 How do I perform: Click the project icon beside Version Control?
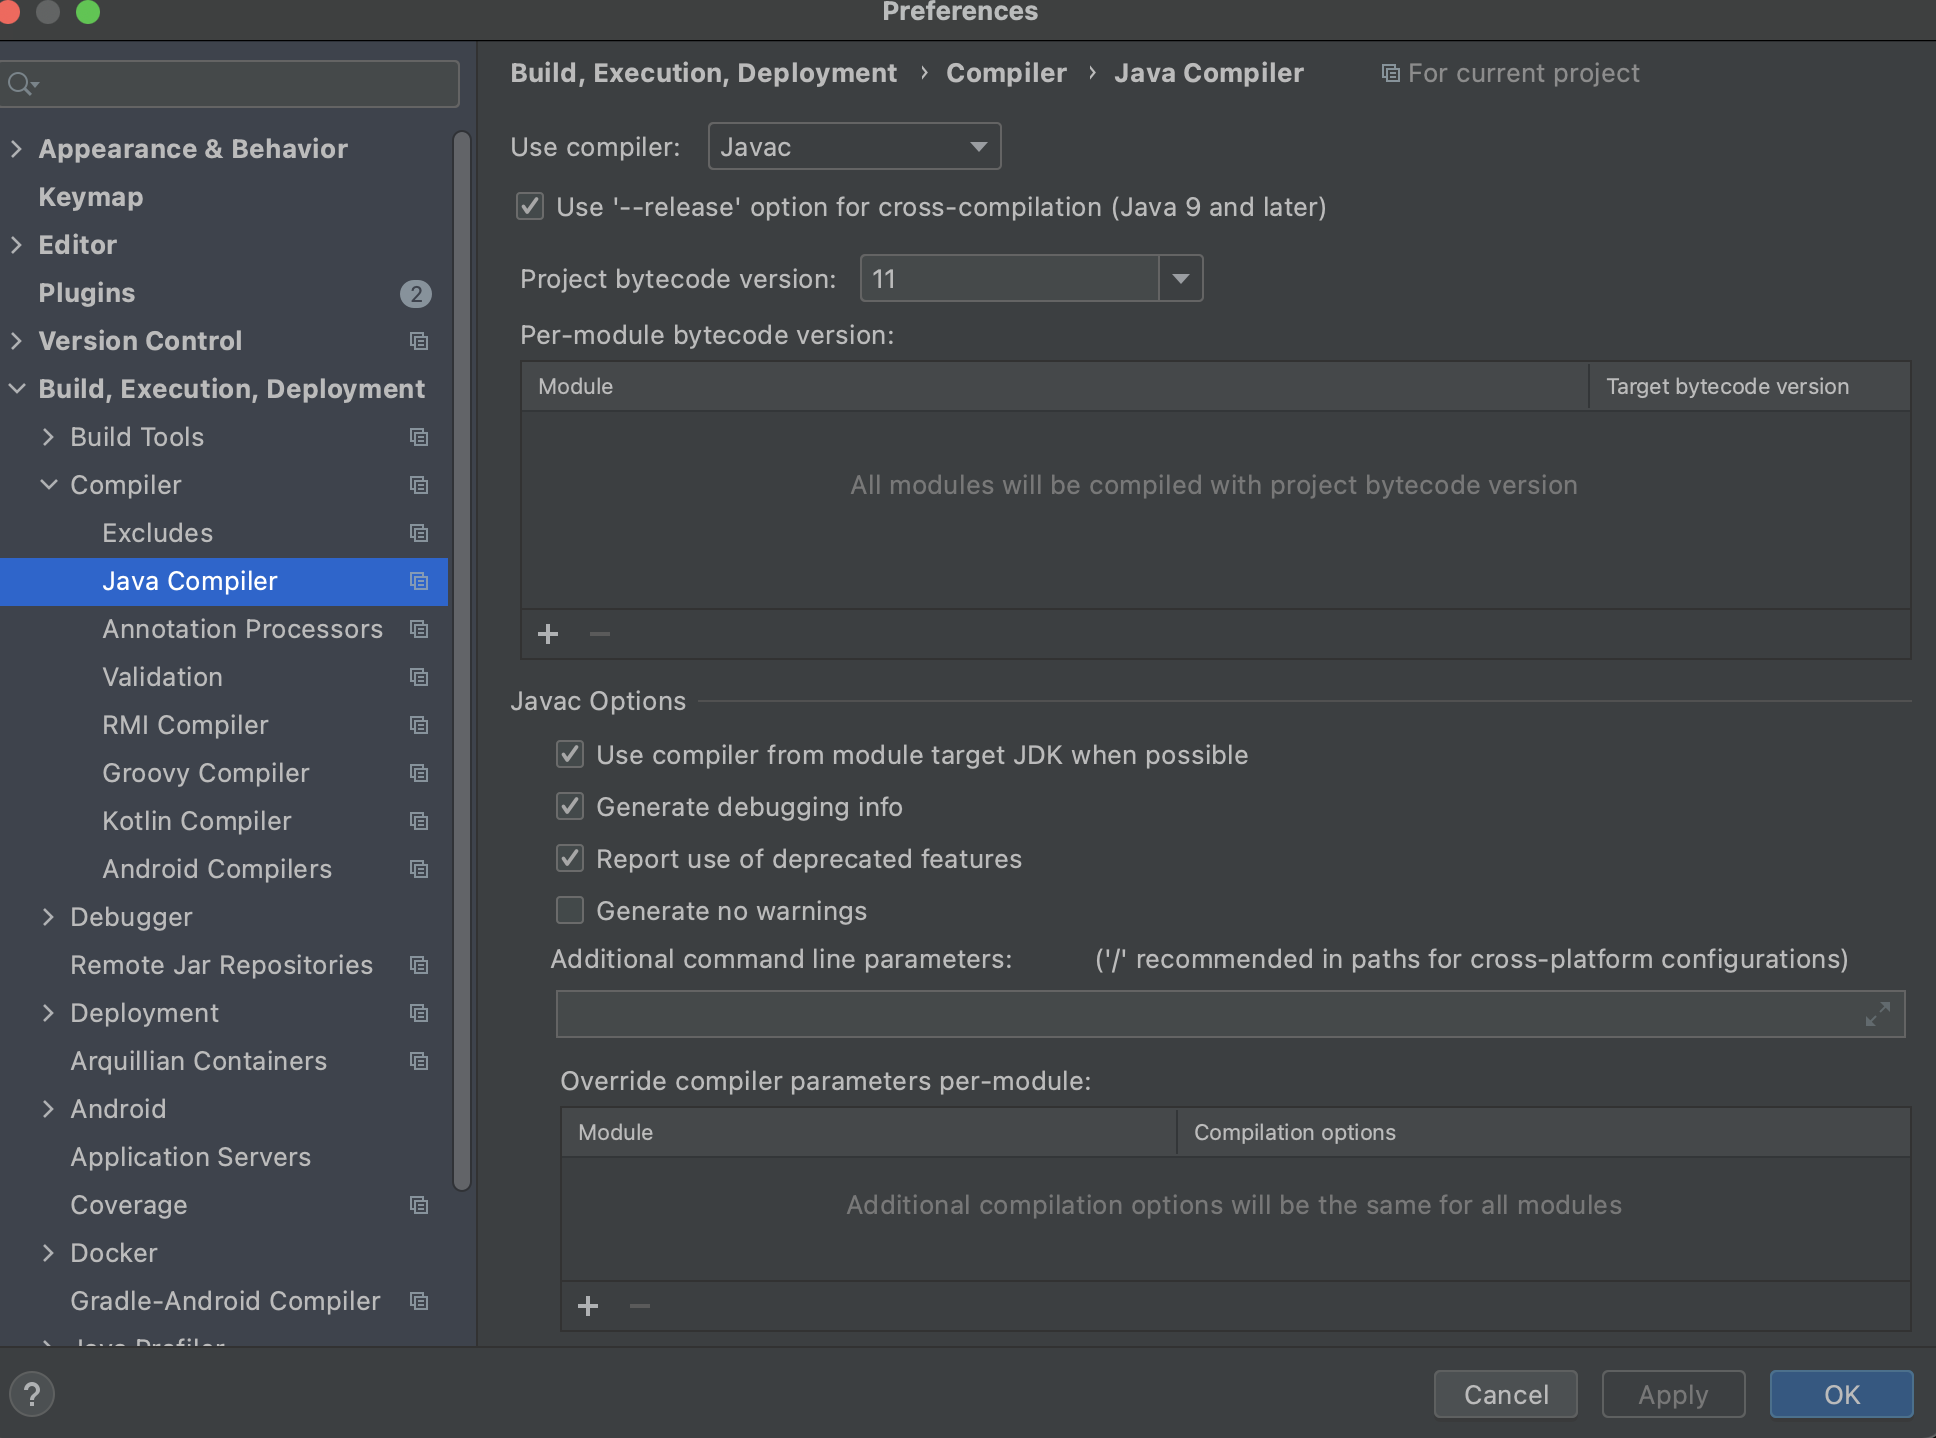point(419,341)
